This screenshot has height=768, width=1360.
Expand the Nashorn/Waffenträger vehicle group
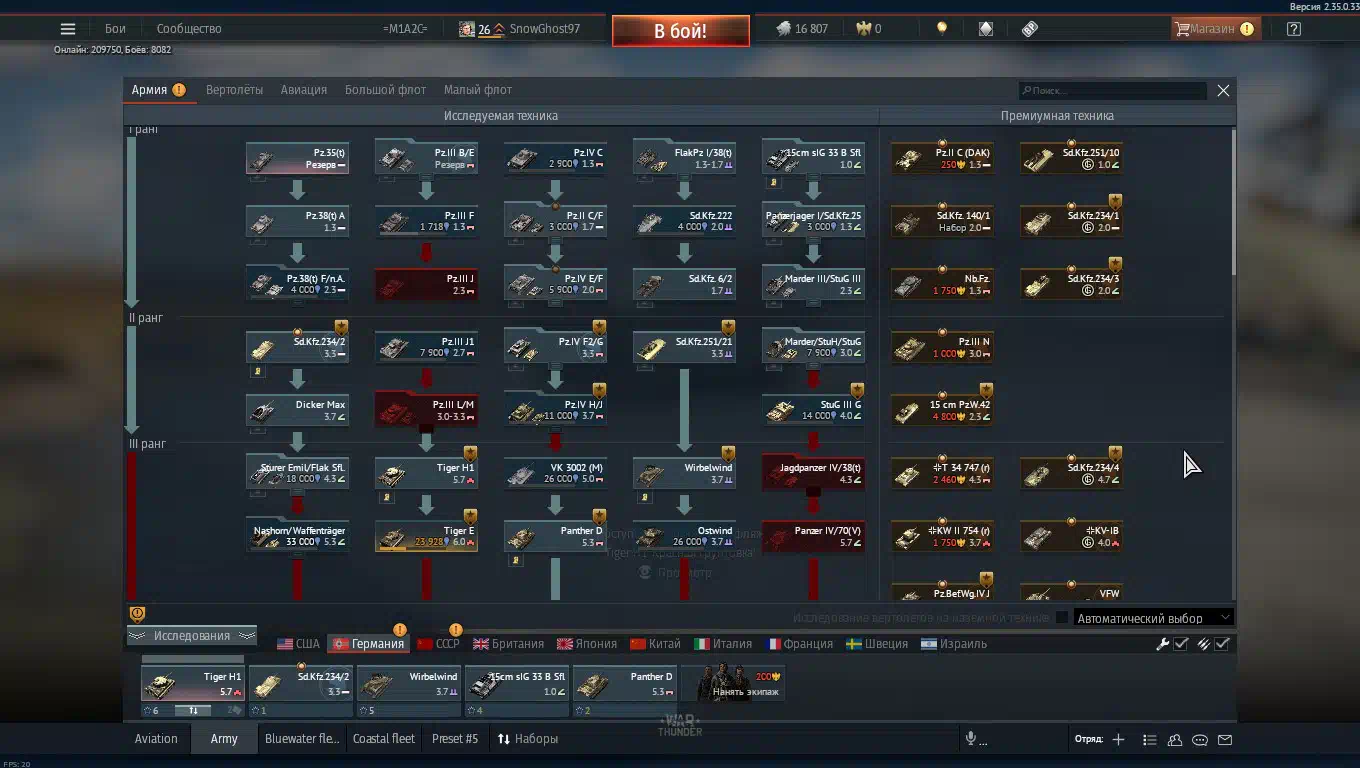(297, 537)
